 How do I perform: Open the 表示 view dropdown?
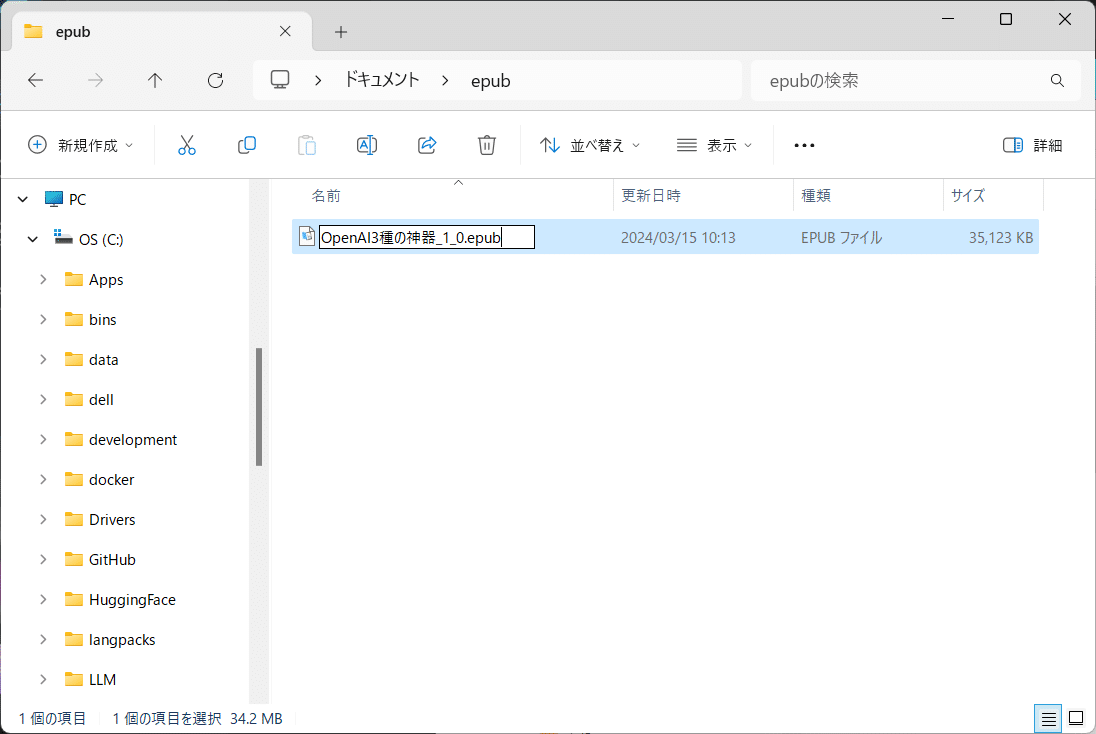click(x=714, y=145)
